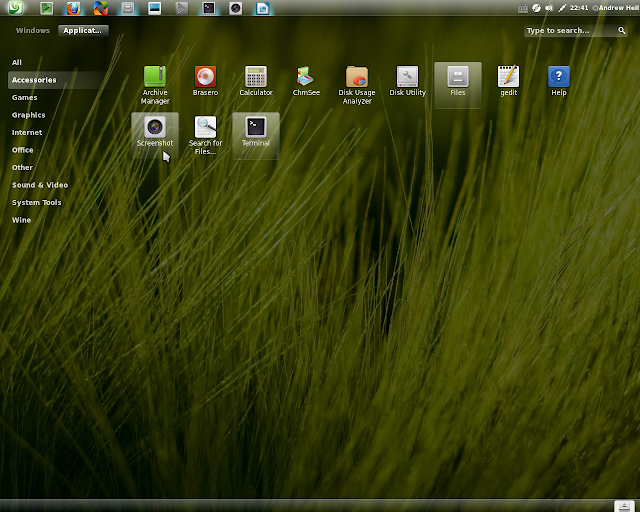Click the pen-shaped tray icon

pyautogui.click(x=562, y=8)
